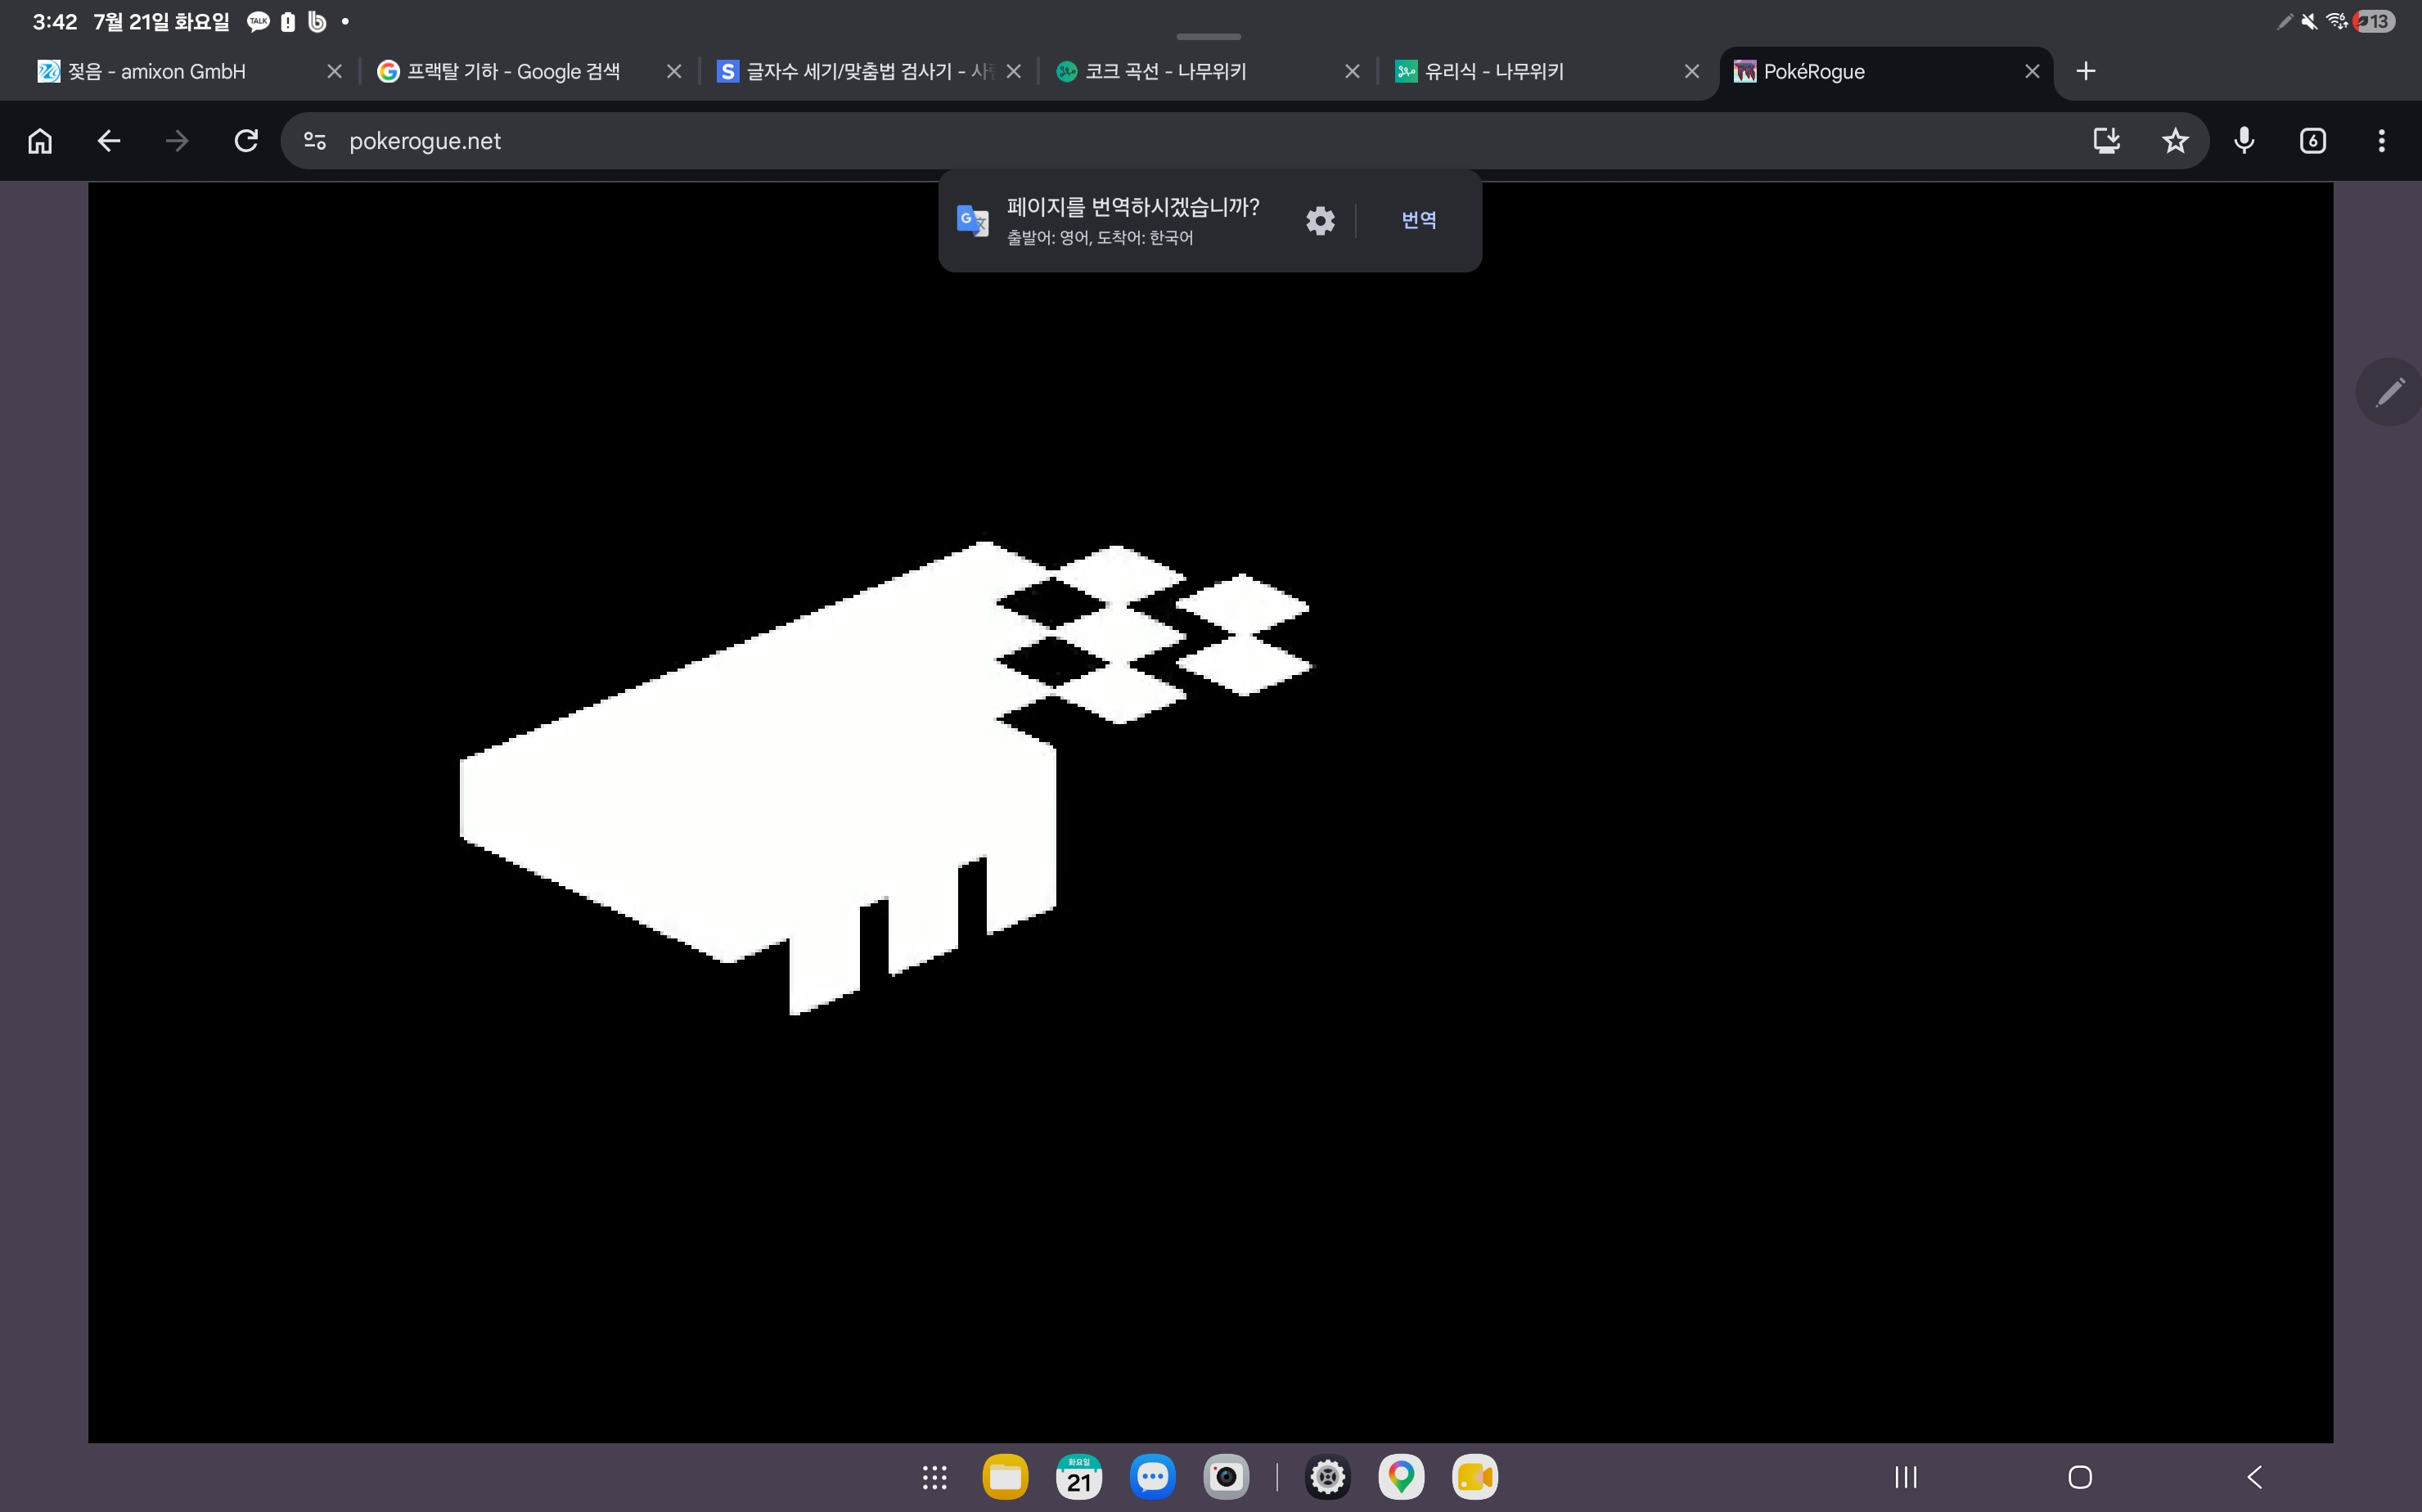Open the camera app in taskbar

coord(1226,1477)
